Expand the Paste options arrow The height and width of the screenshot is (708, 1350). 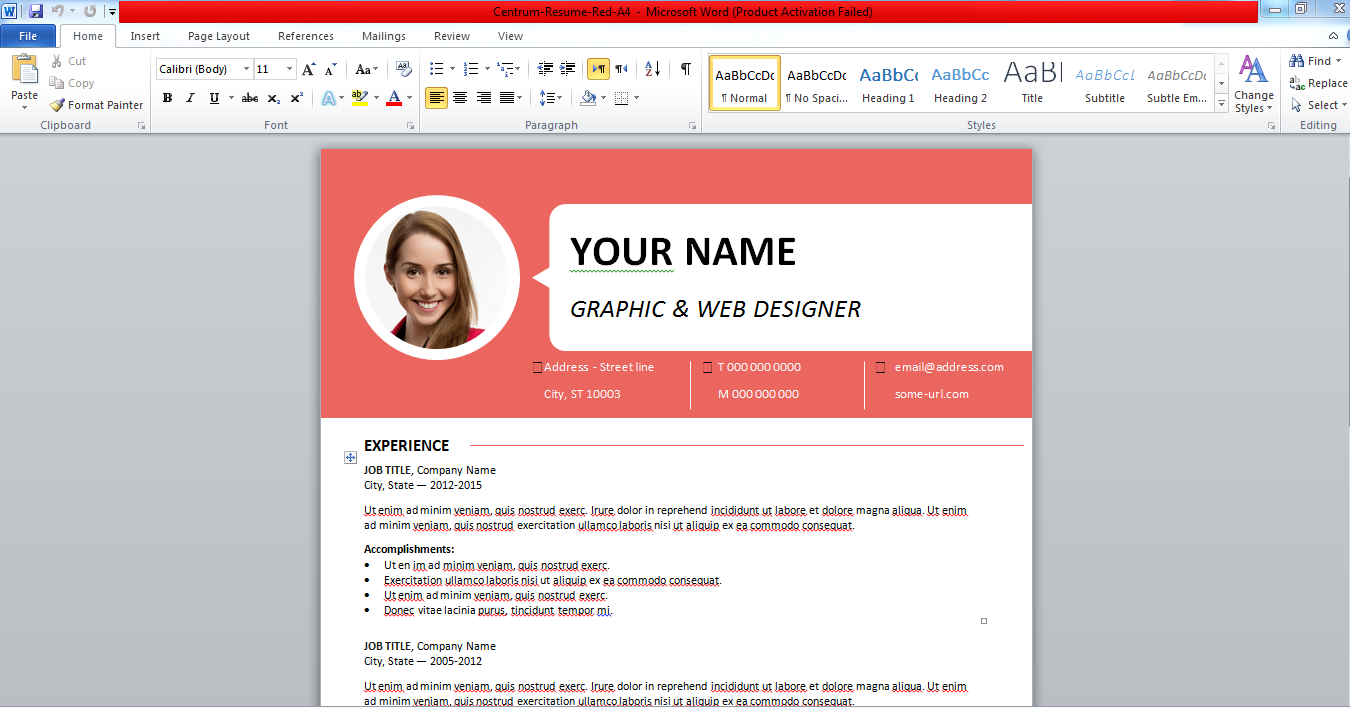pyautogui.click(x=24, y=107)
